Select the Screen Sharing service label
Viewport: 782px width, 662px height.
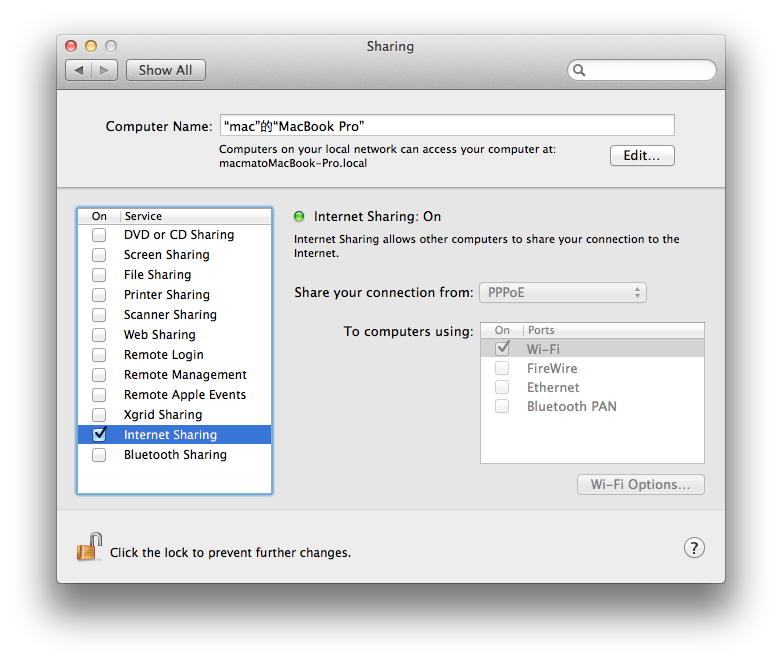coord(167,254)
